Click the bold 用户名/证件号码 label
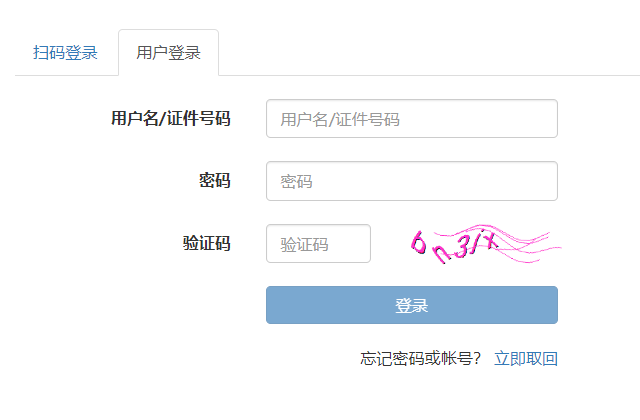640x420 pixels. click(171, 119)
